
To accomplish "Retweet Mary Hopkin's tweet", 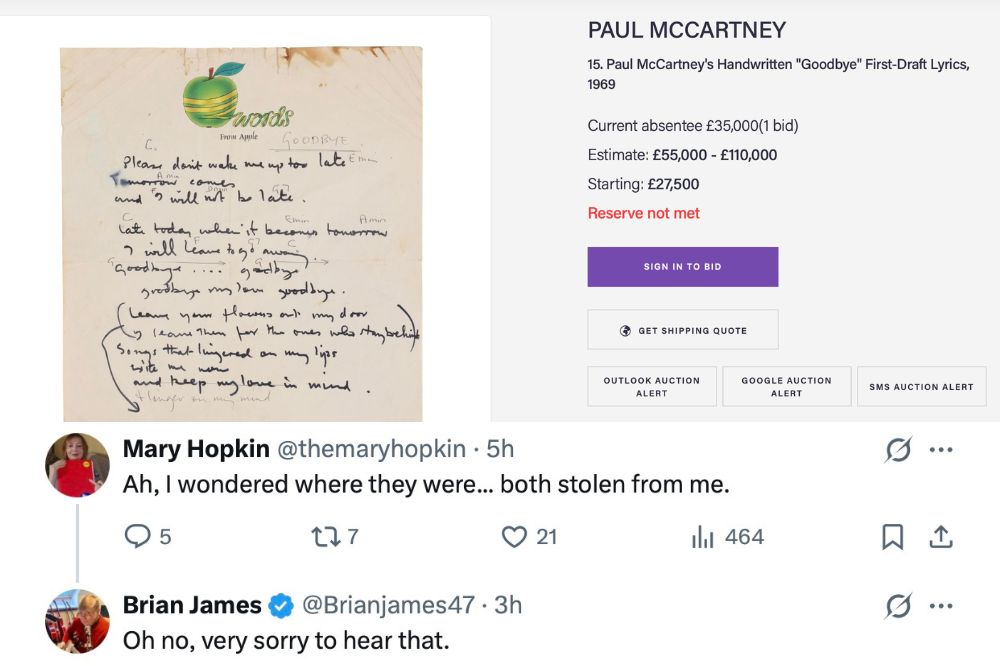I will click(327, 537).
